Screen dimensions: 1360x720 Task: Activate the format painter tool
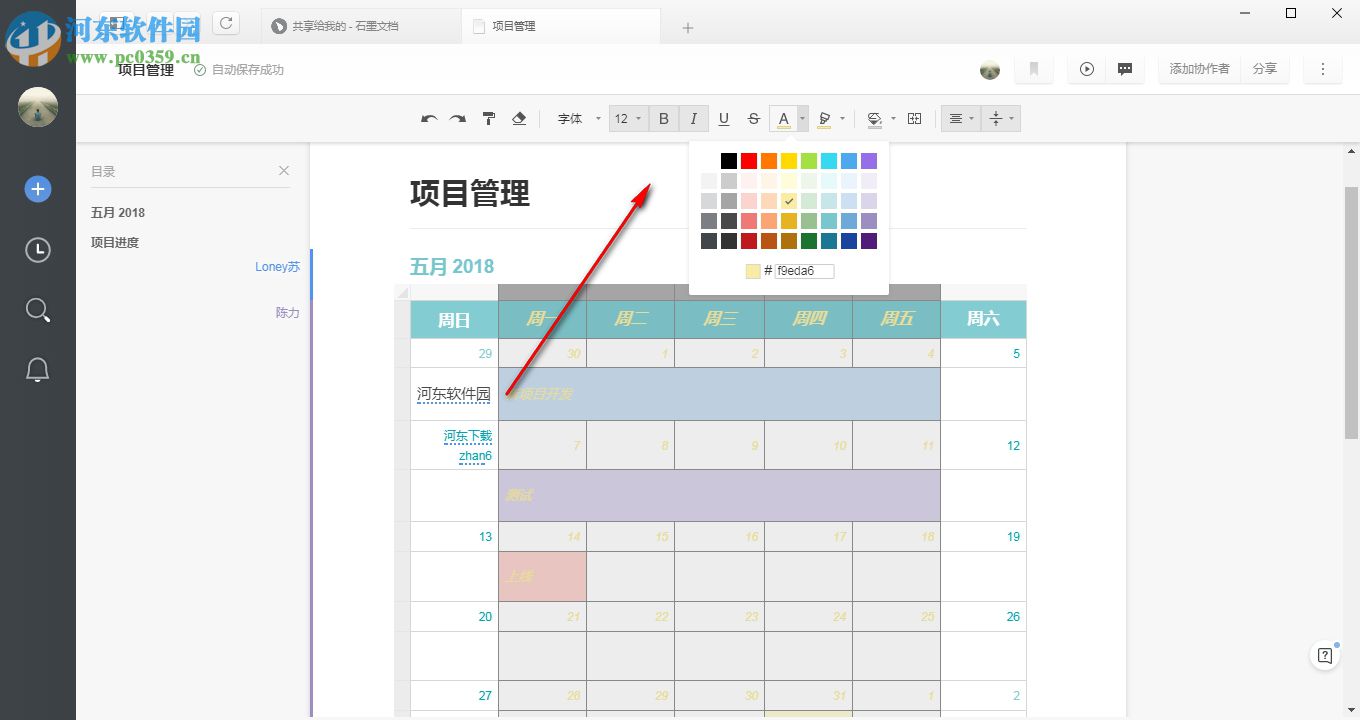click(489, 119)
